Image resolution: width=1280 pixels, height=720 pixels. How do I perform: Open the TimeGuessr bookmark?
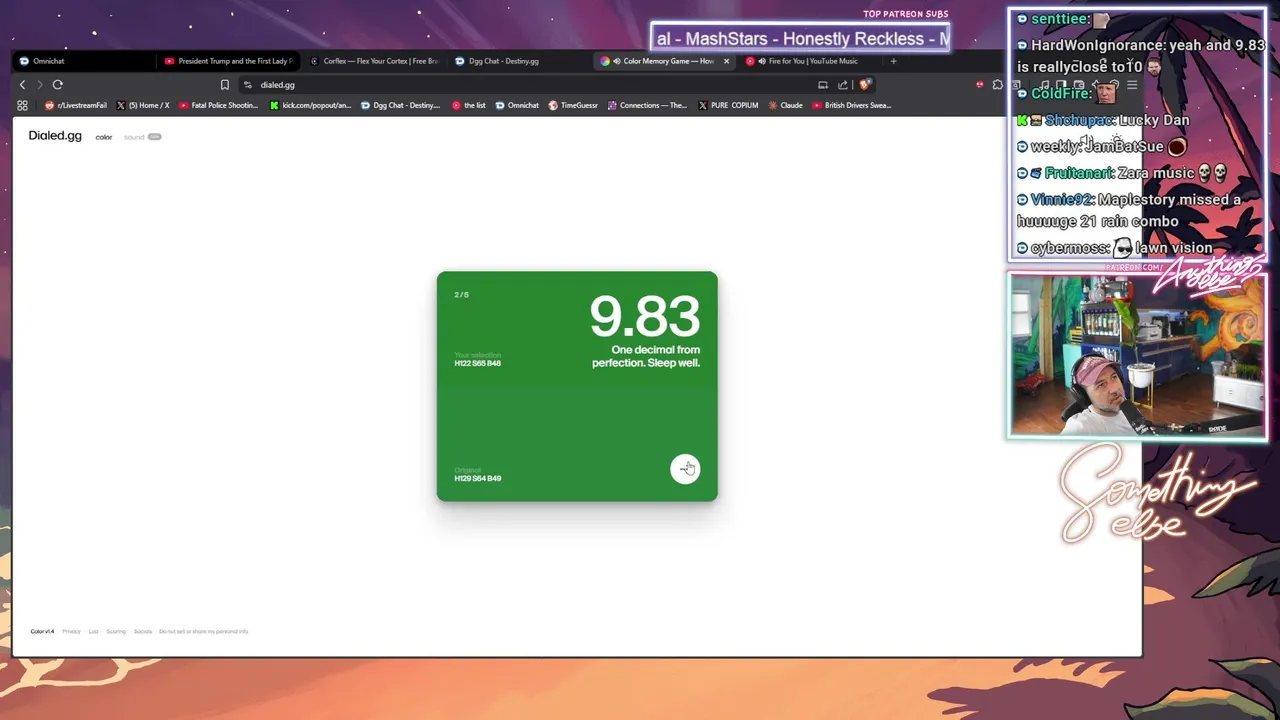(x=572, y=105)
